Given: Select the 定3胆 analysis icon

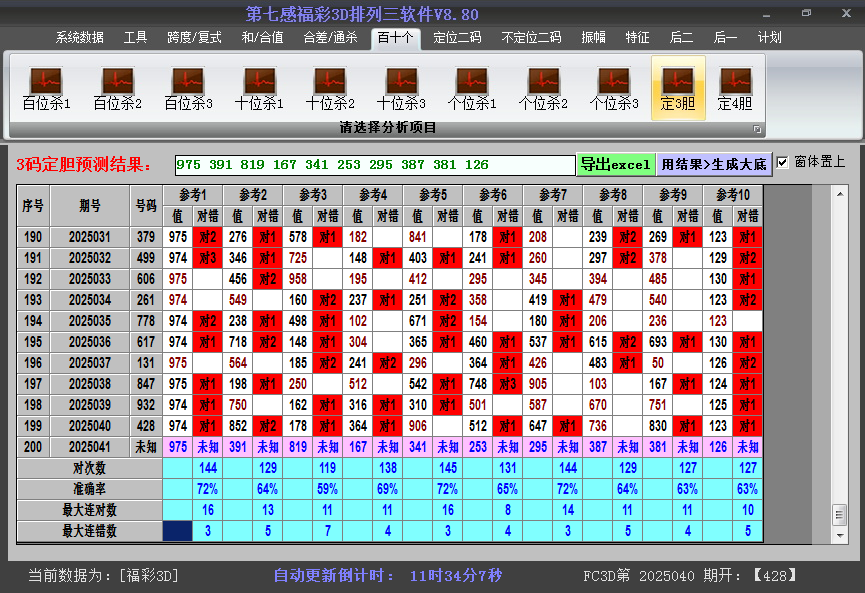Looking at the screenshot, I should (x=678, y=88).
